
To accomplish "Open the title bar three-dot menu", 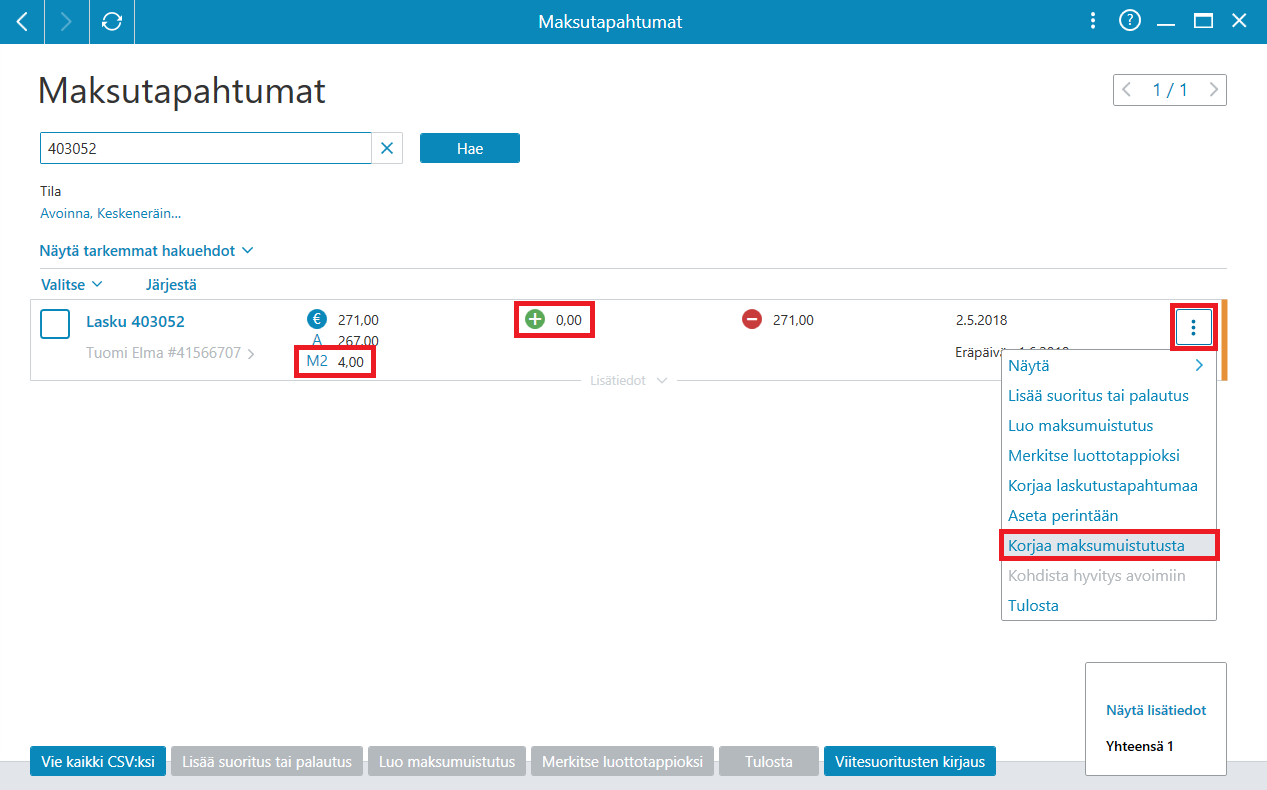I will 1093,21.
